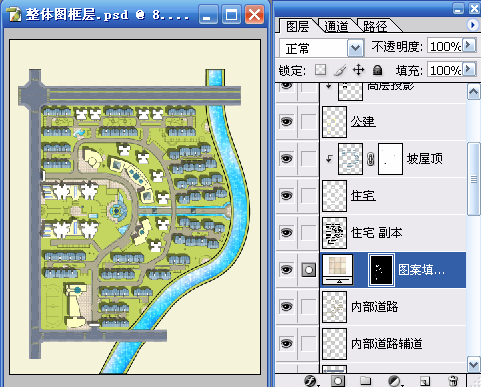
Task: Create new layer group folder icon
Action: [365, 381]
